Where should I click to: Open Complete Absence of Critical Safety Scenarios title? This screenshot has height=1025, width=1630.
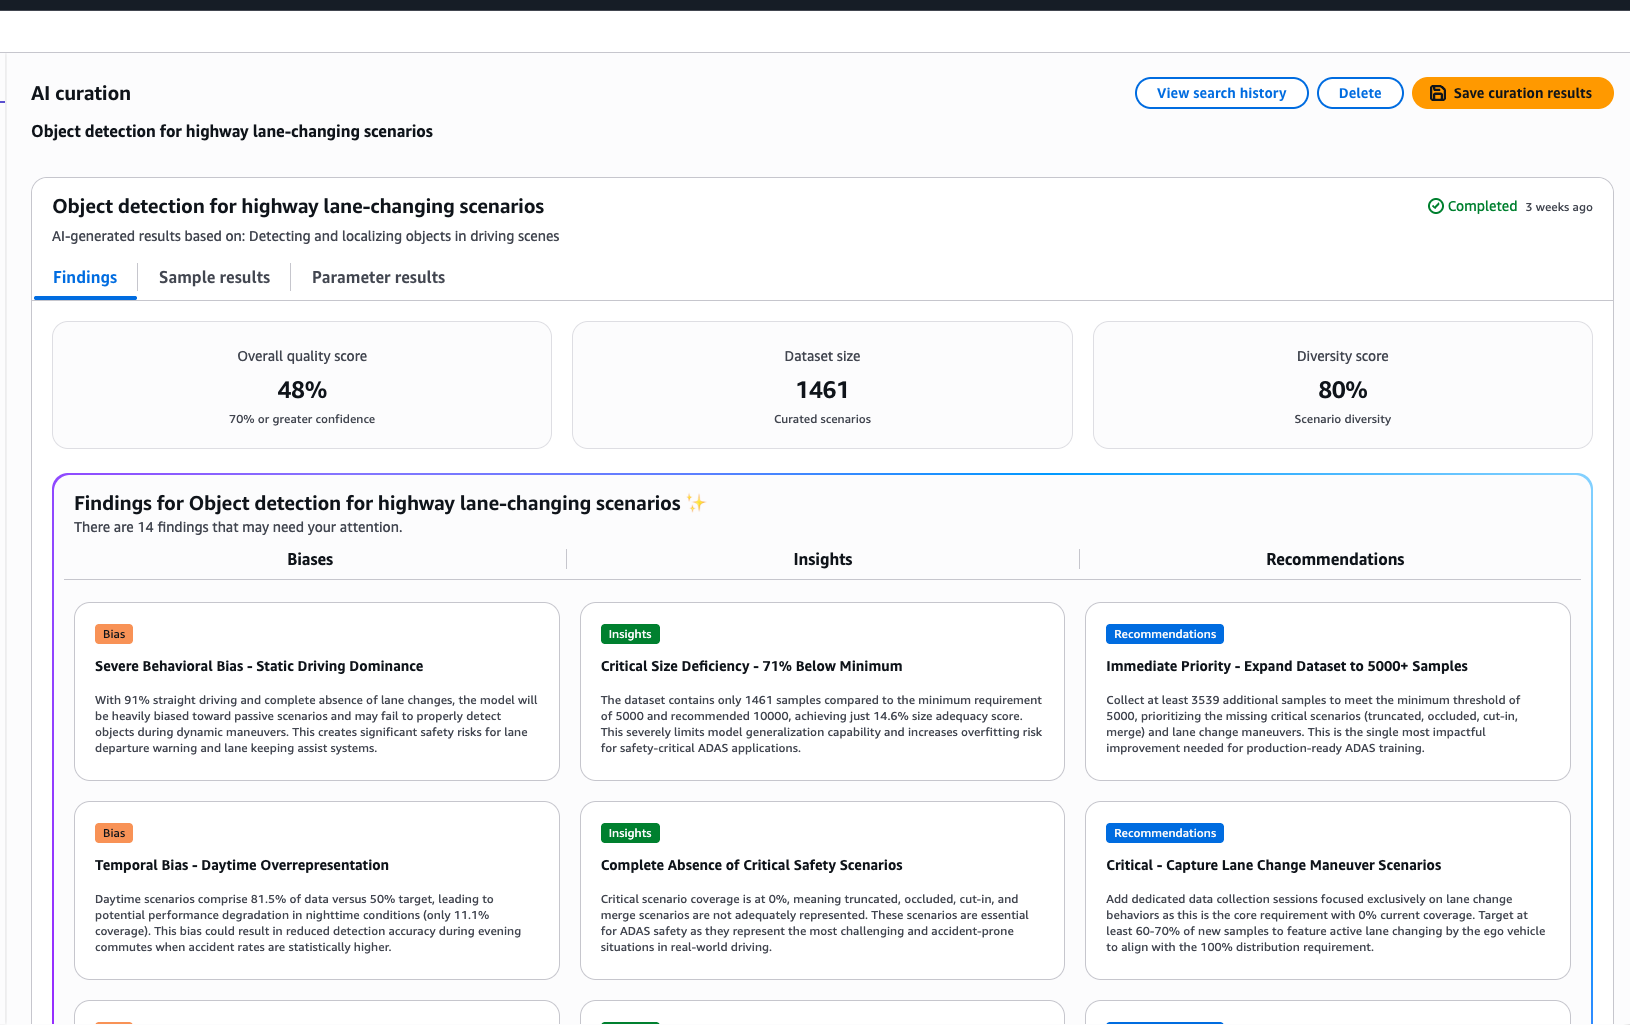coord(751,865)
